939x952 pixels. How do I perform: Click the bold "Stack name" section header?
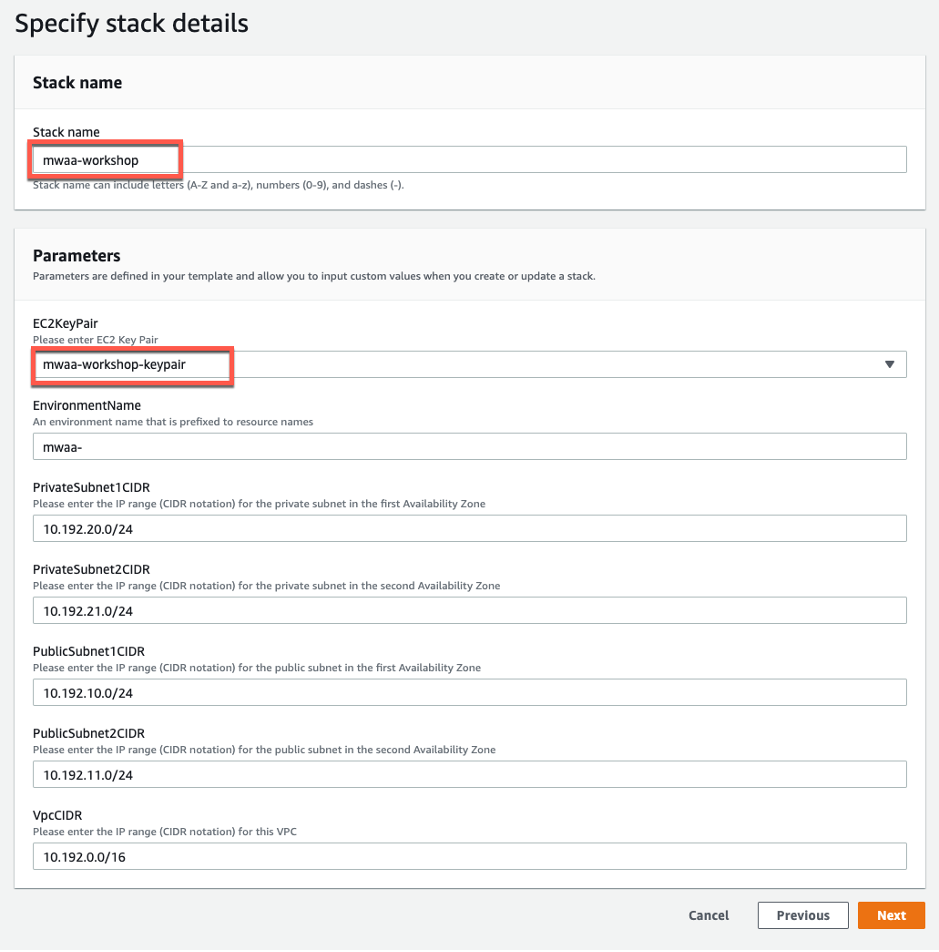(77, 83)
